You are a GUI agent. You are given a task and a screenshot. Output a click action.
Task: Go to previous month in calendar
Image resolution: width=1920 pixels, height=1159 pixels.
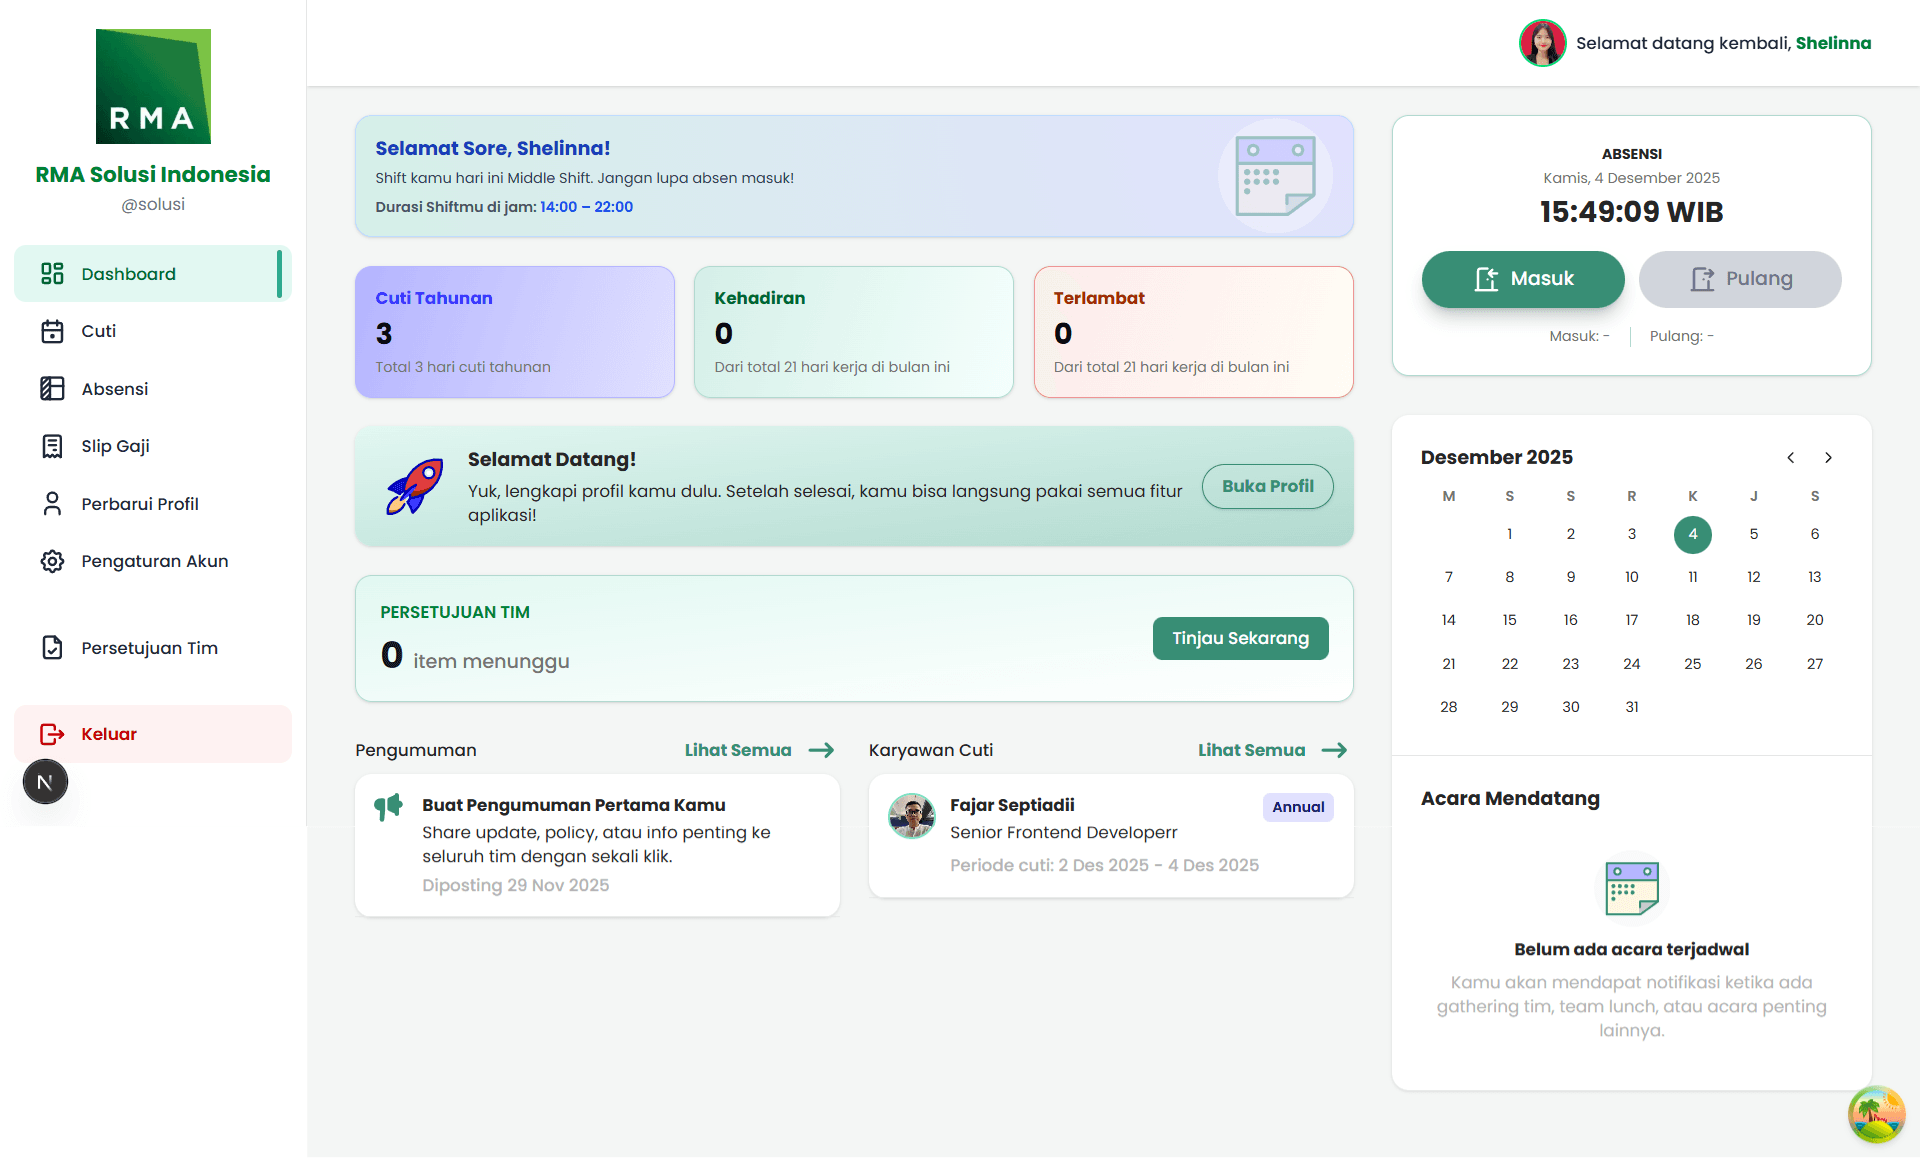coord(1791,457)
